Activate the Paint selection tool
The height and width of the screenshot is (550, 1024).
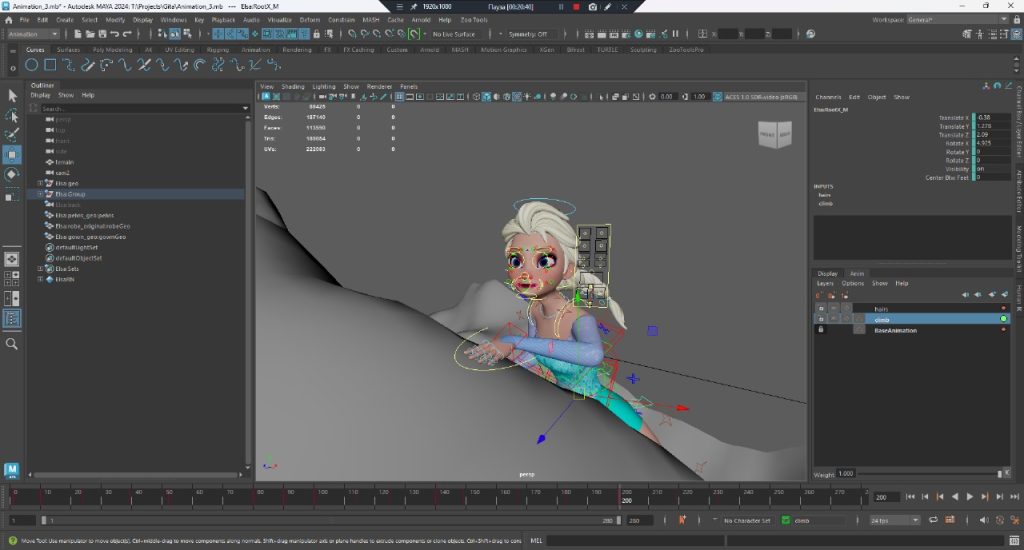pos(12,135)
